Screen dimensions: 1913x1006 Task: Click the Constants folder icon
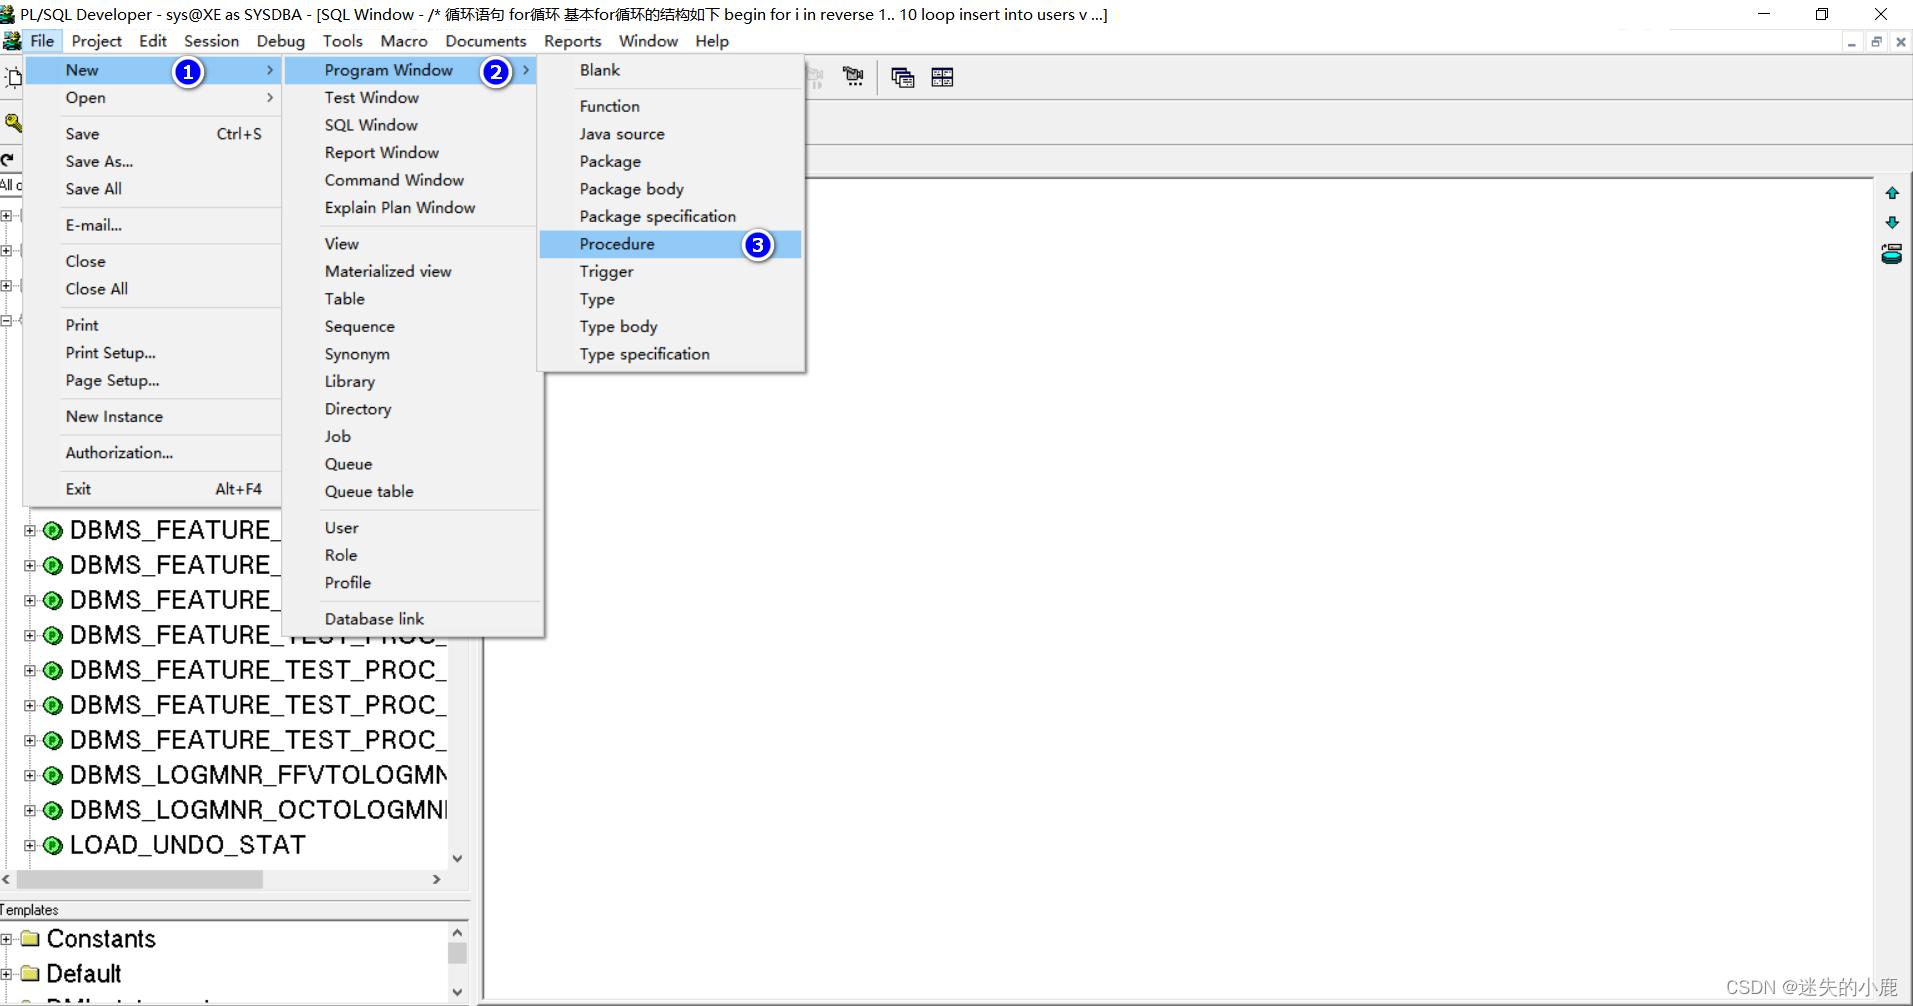click(x=30, y=939)
